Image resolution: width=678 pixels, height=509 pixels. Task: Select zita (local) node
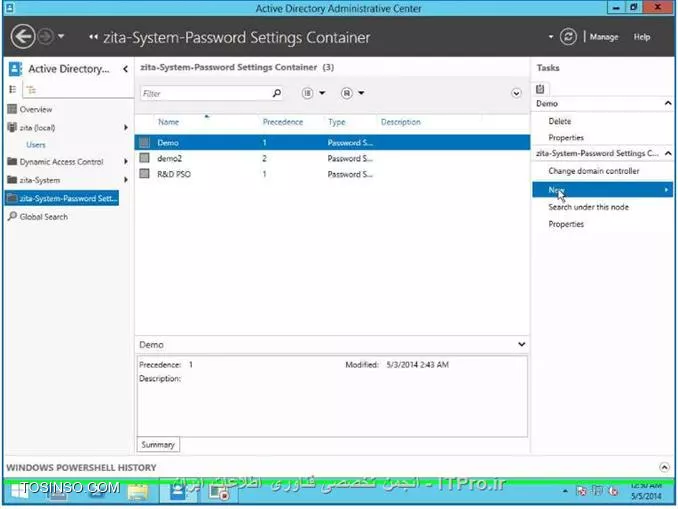37,128
